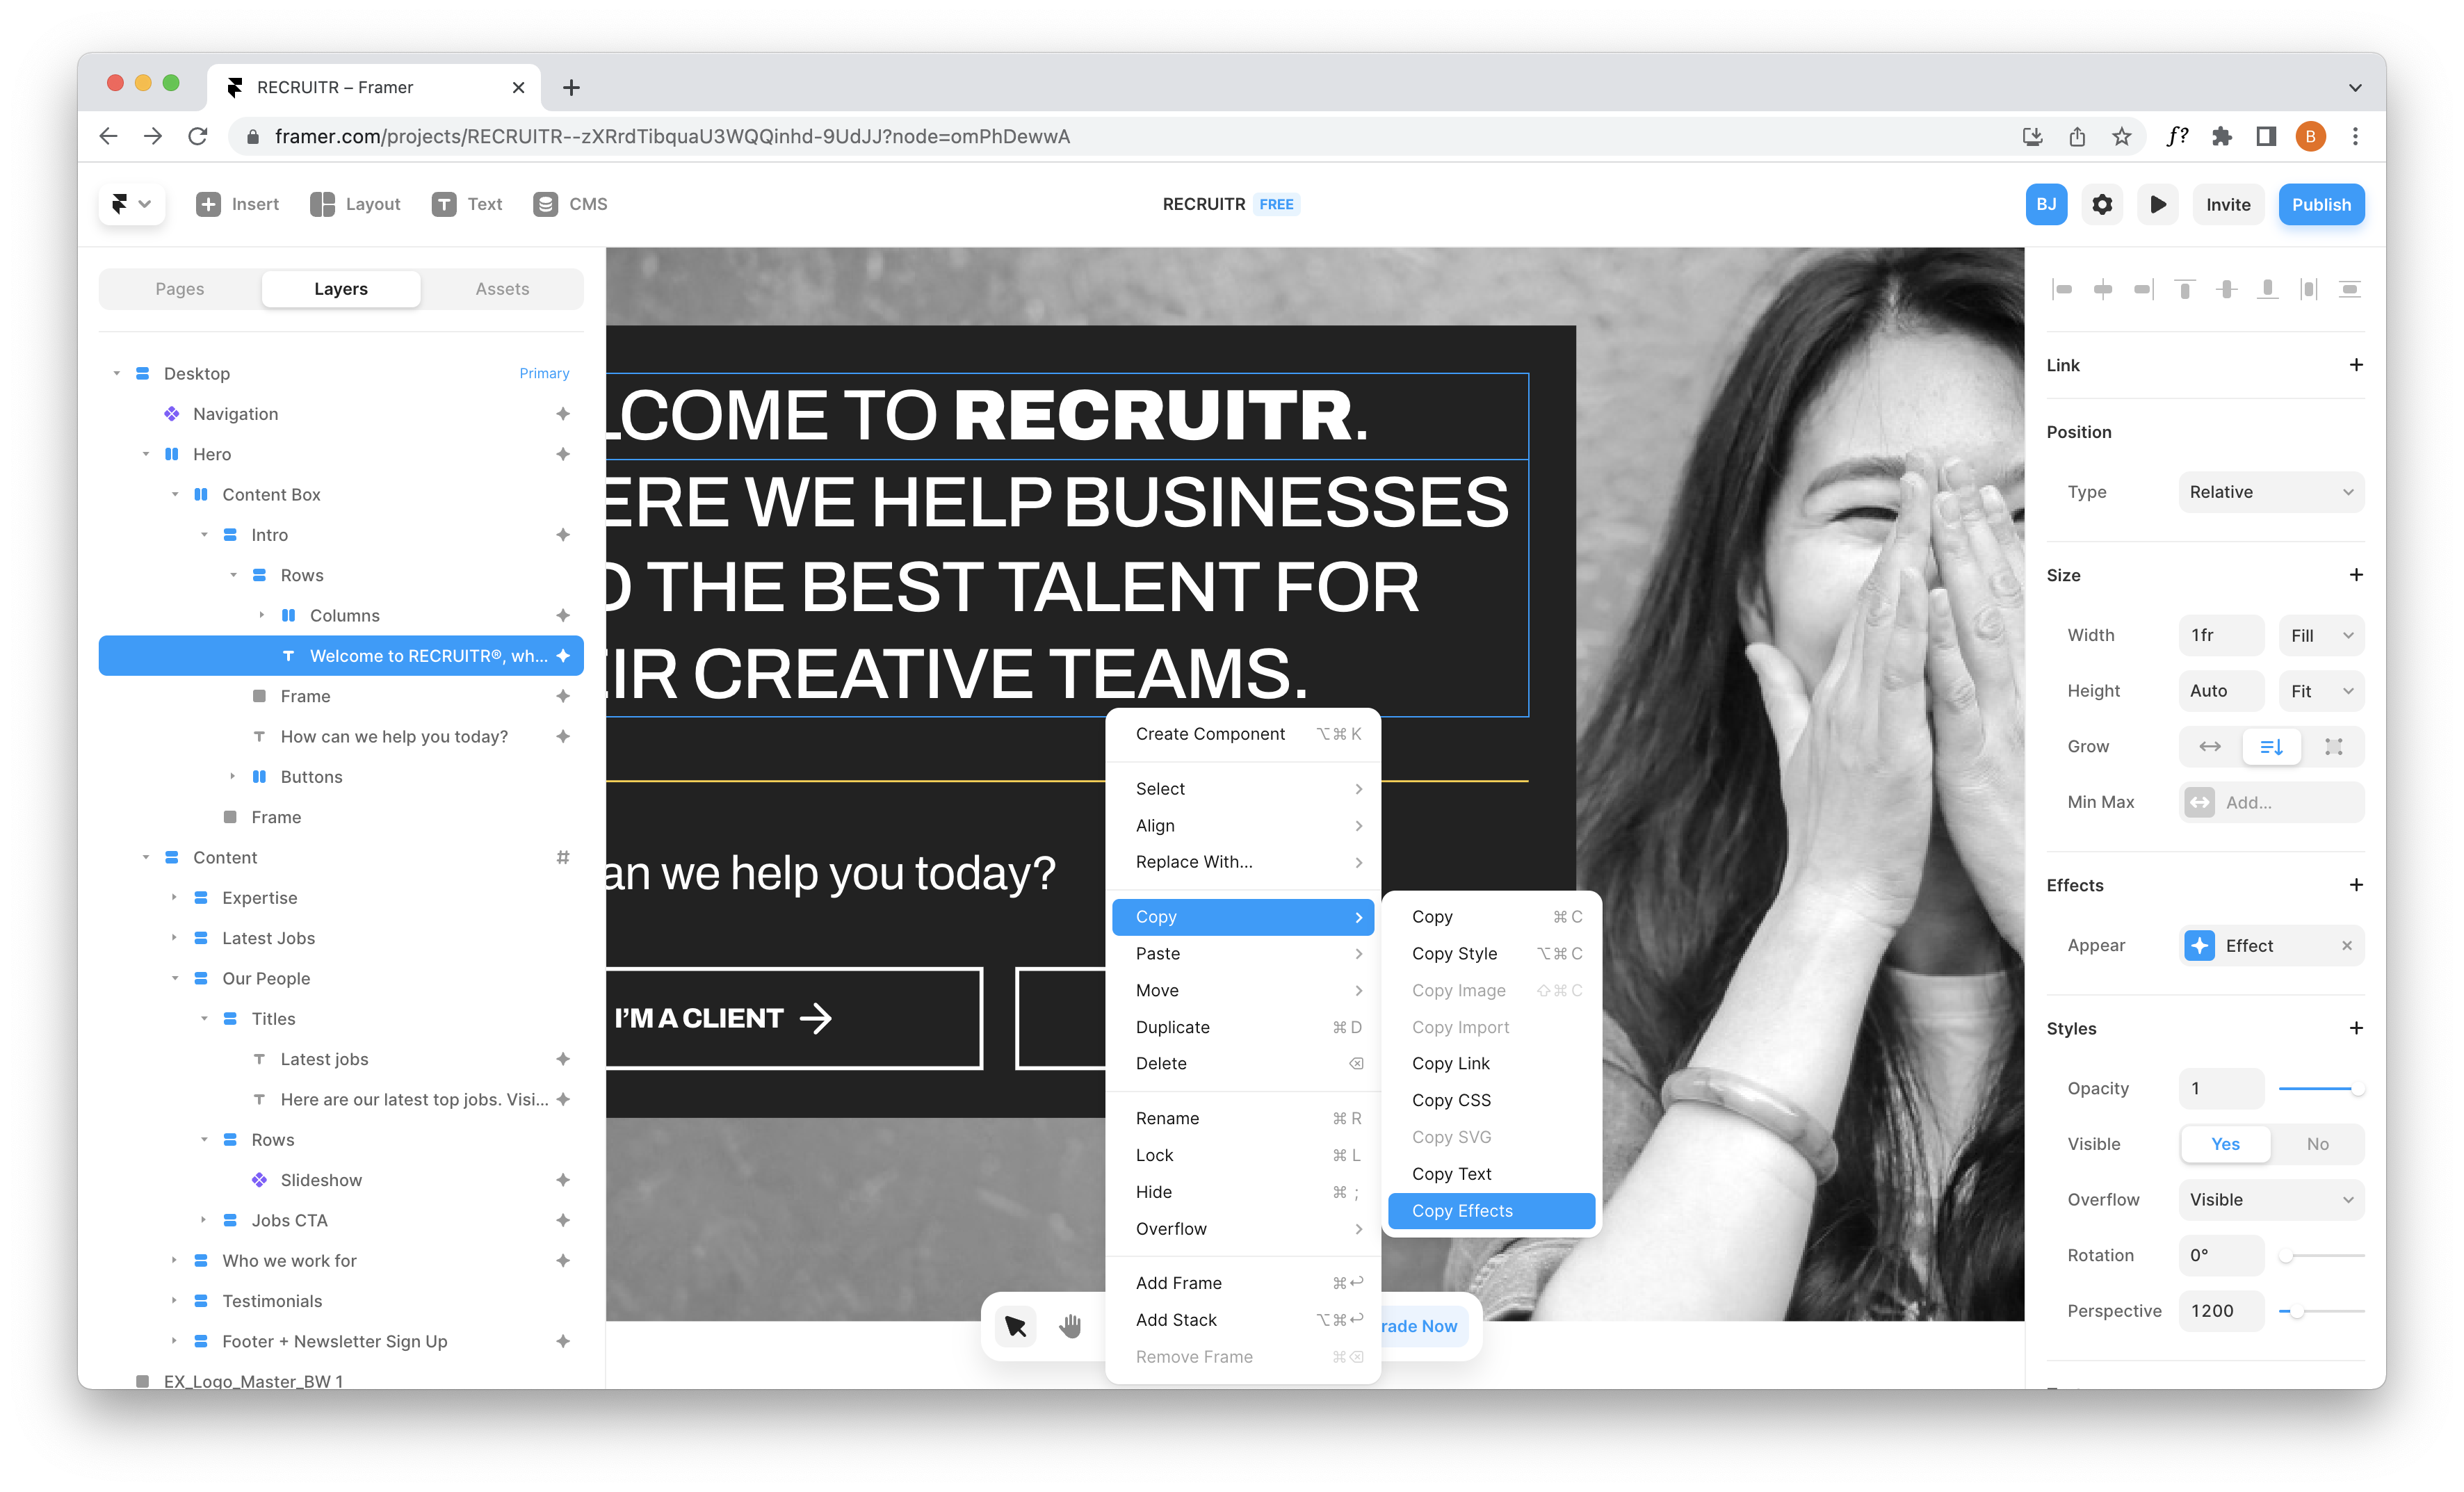2464x1492 pixels.
Task: Distribute selection horizontally
Action: tap(2308, 289)
